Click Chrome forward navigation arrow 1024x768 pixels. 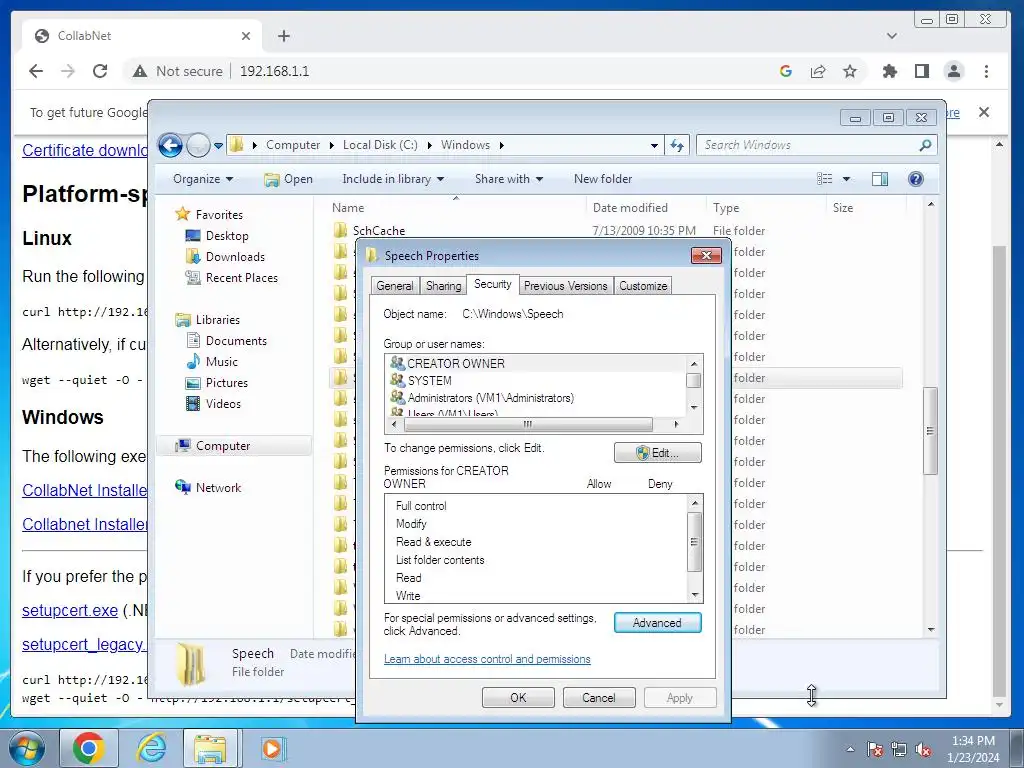[68, 71]
